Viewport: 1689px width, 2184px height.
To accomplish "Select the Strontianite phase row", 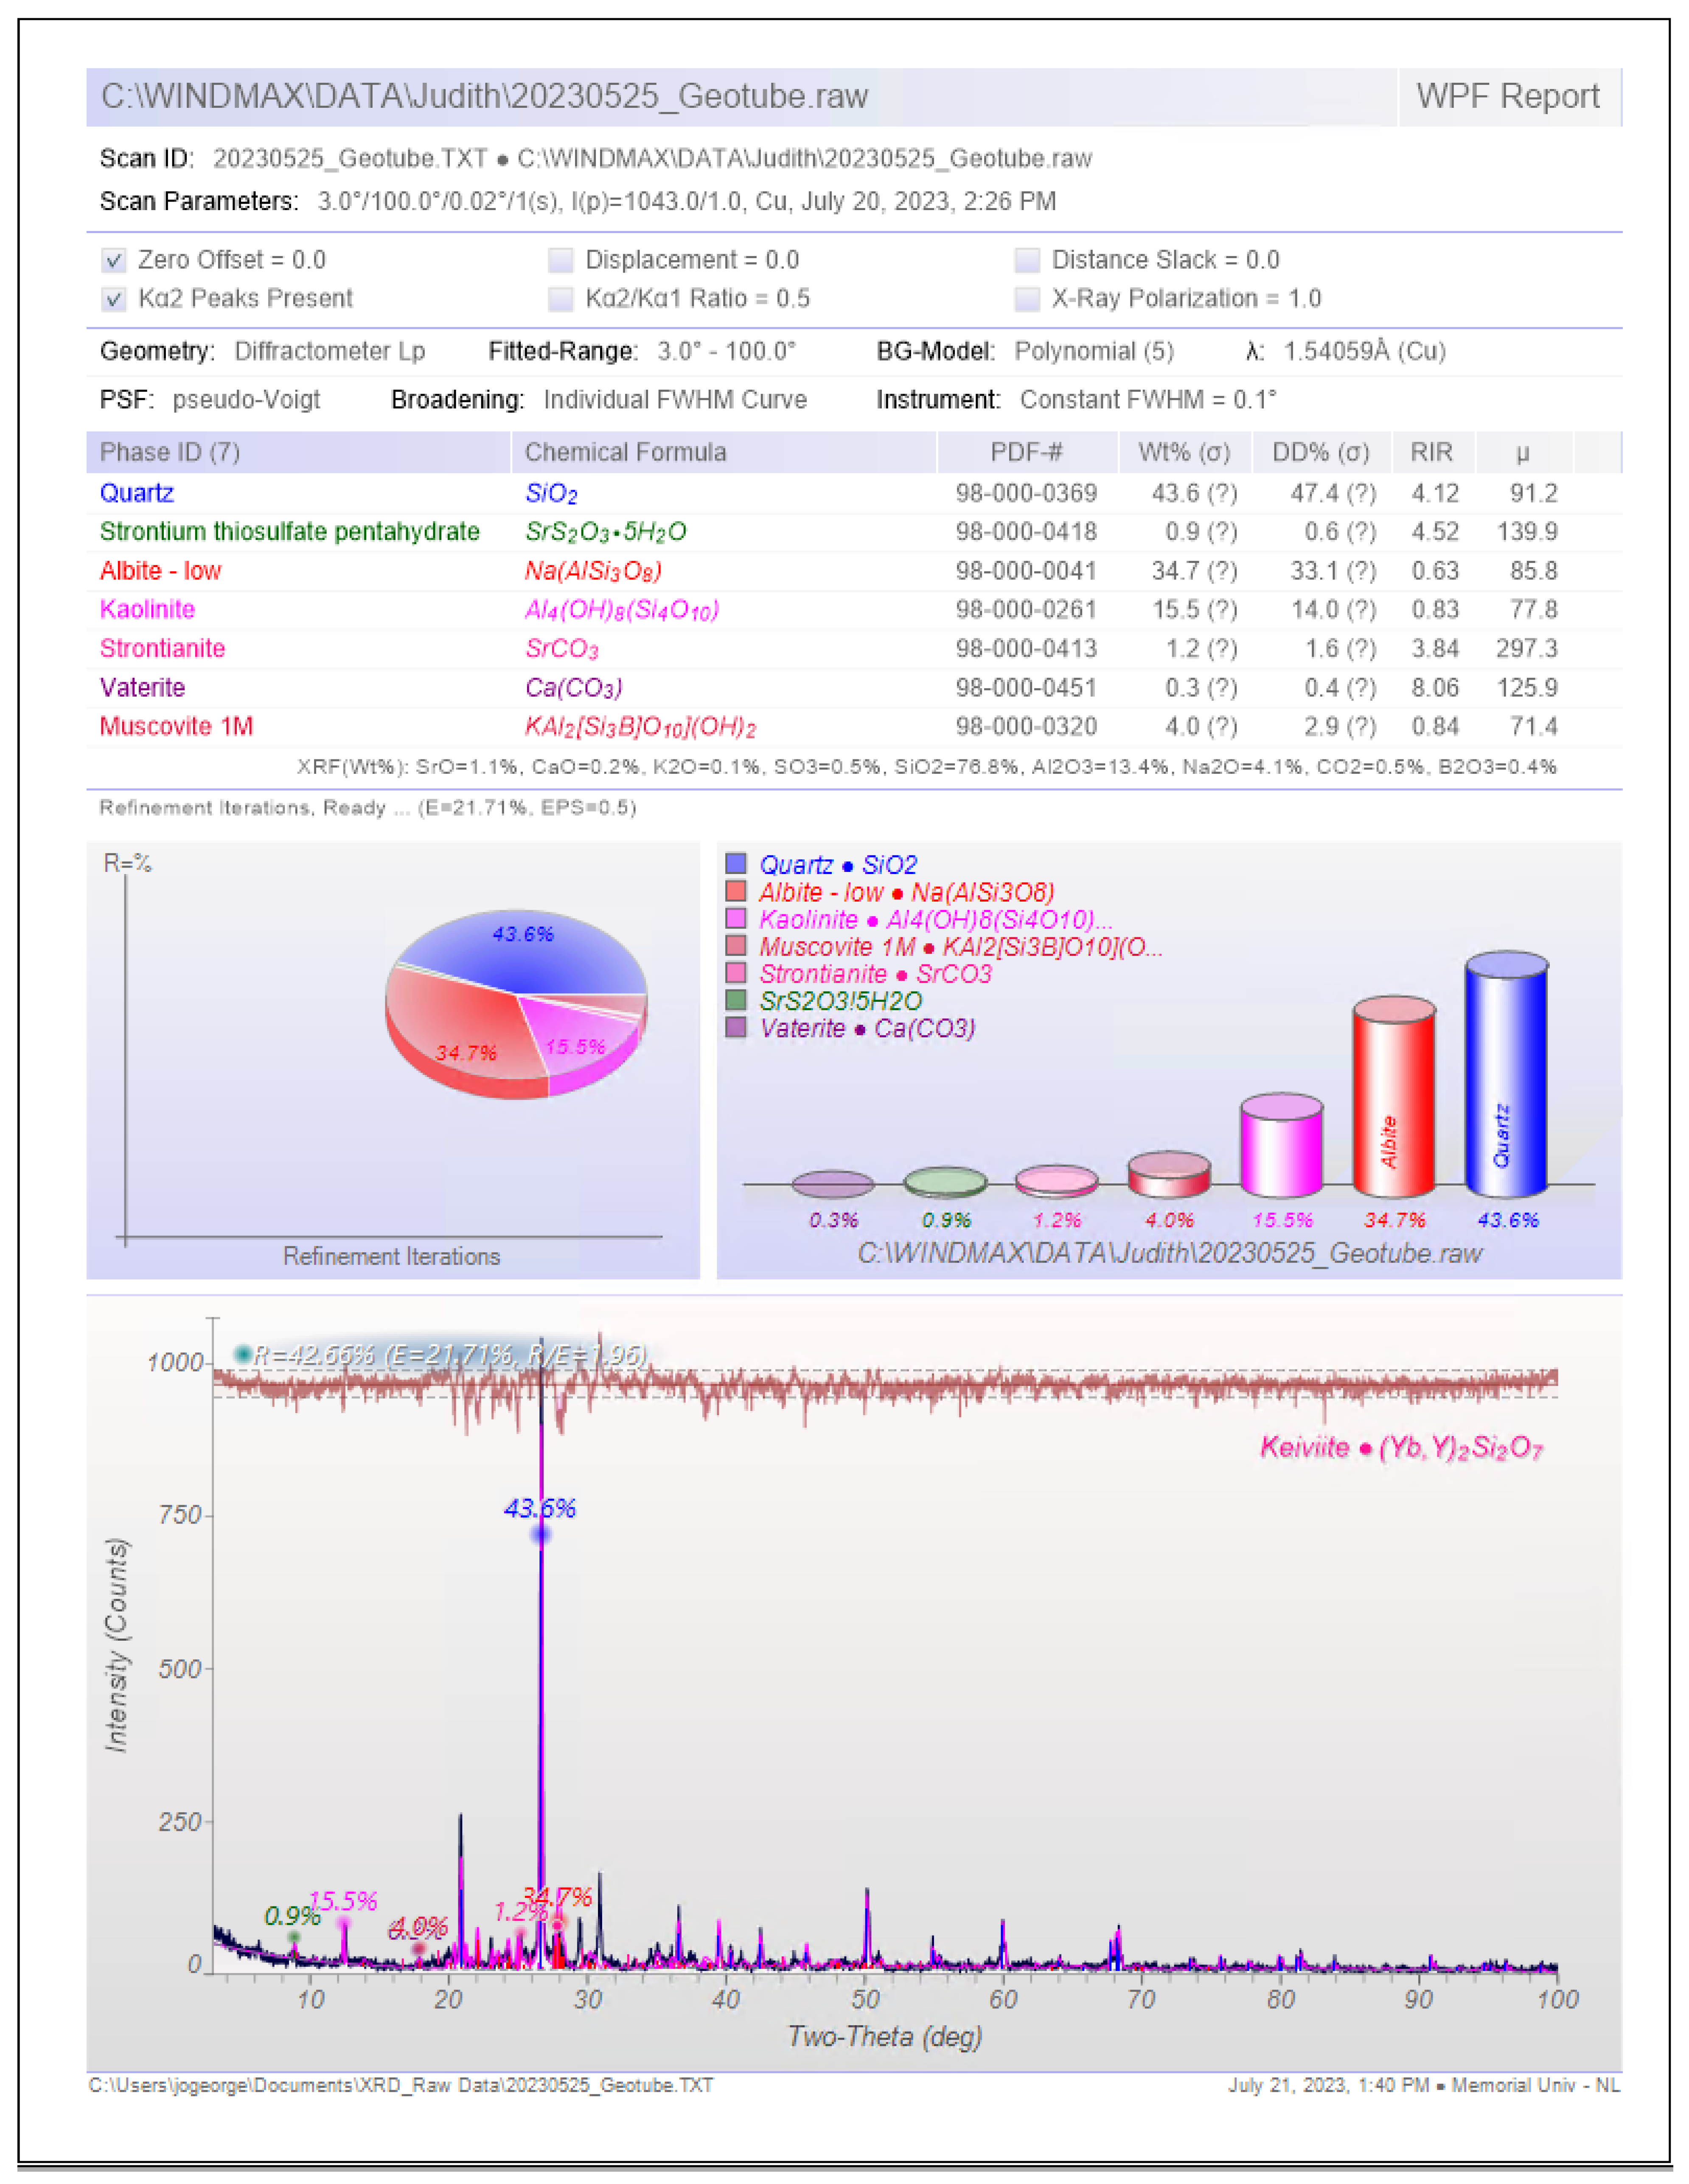I will [x=162, y=648].
